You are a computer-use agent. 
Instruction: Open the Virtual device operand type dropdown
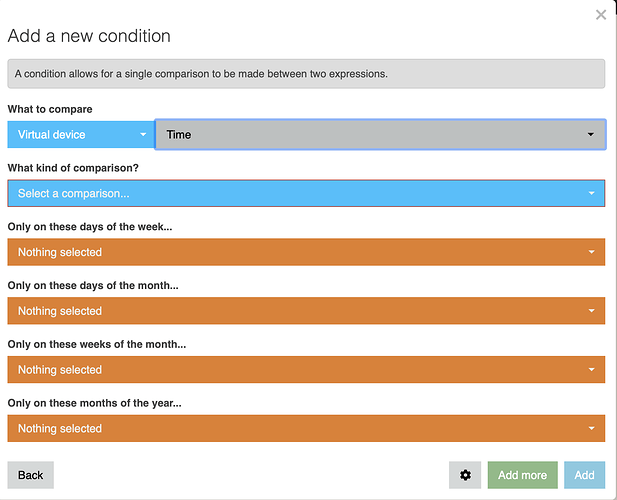pos(81,135)
